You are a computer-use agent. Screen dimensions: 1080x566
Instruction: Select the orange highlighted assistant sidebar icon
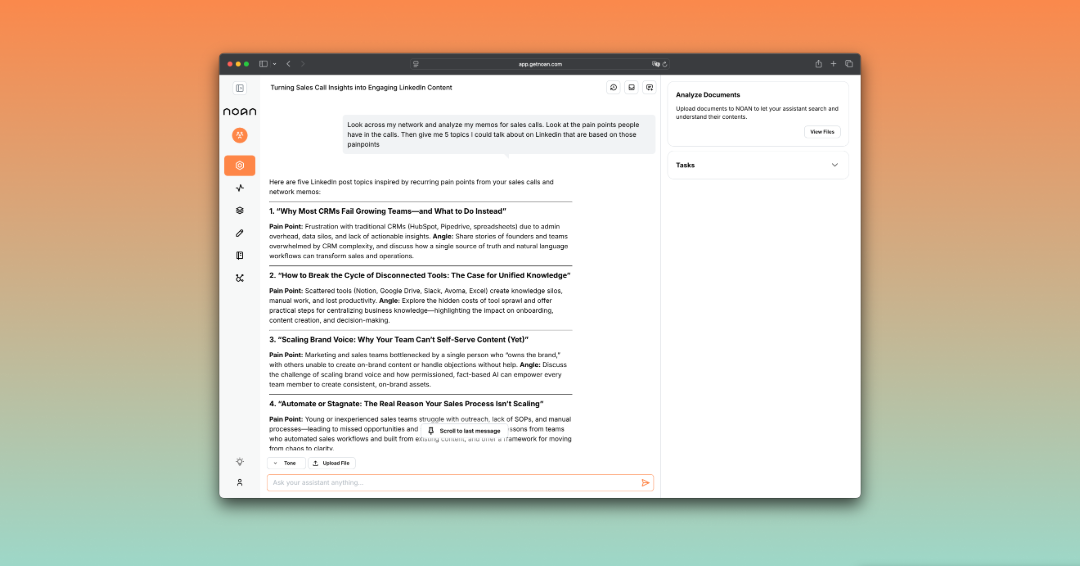(x=239, y=165)
